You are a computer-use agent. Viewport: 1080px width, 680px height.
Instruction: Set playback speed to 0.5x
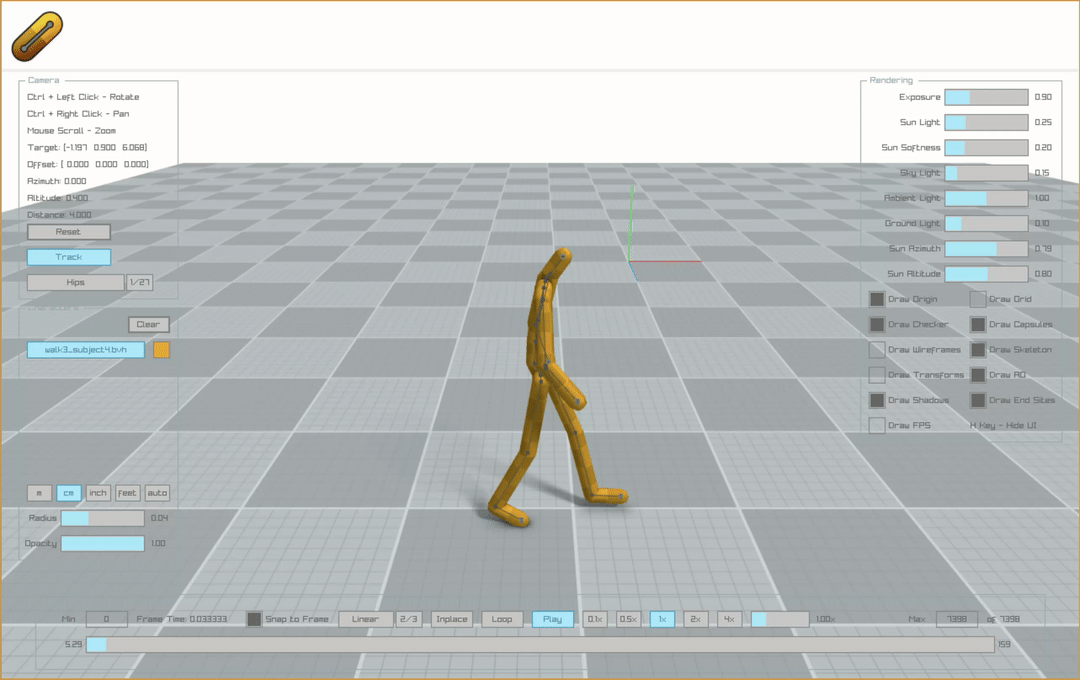tap(628, 619)
